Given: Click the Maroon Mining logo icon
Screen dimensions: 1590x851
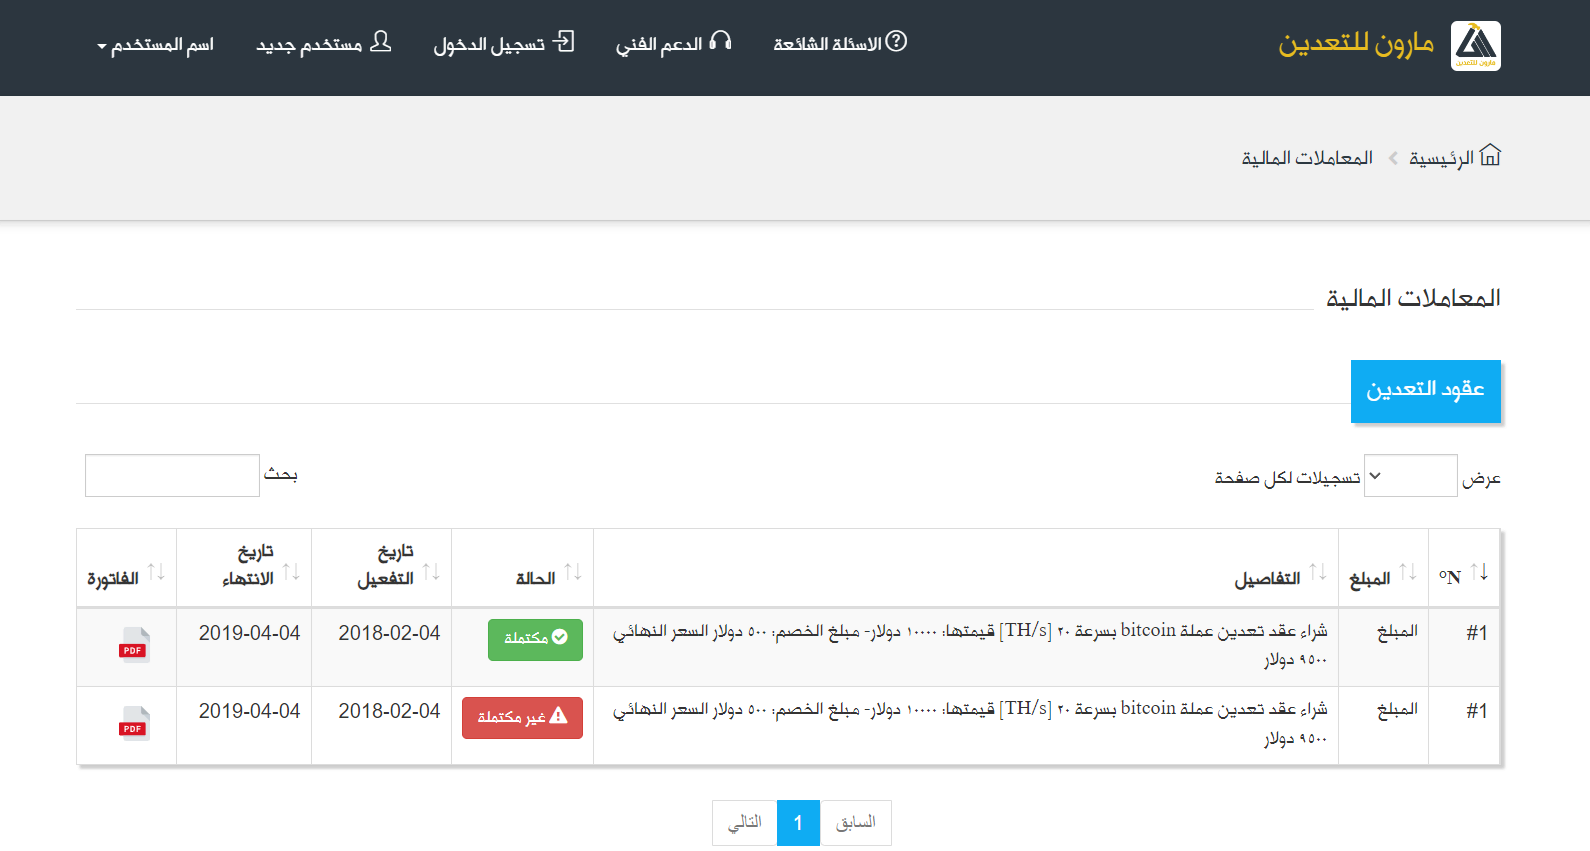Looking at the screenshot, I should coord(1475,46).
